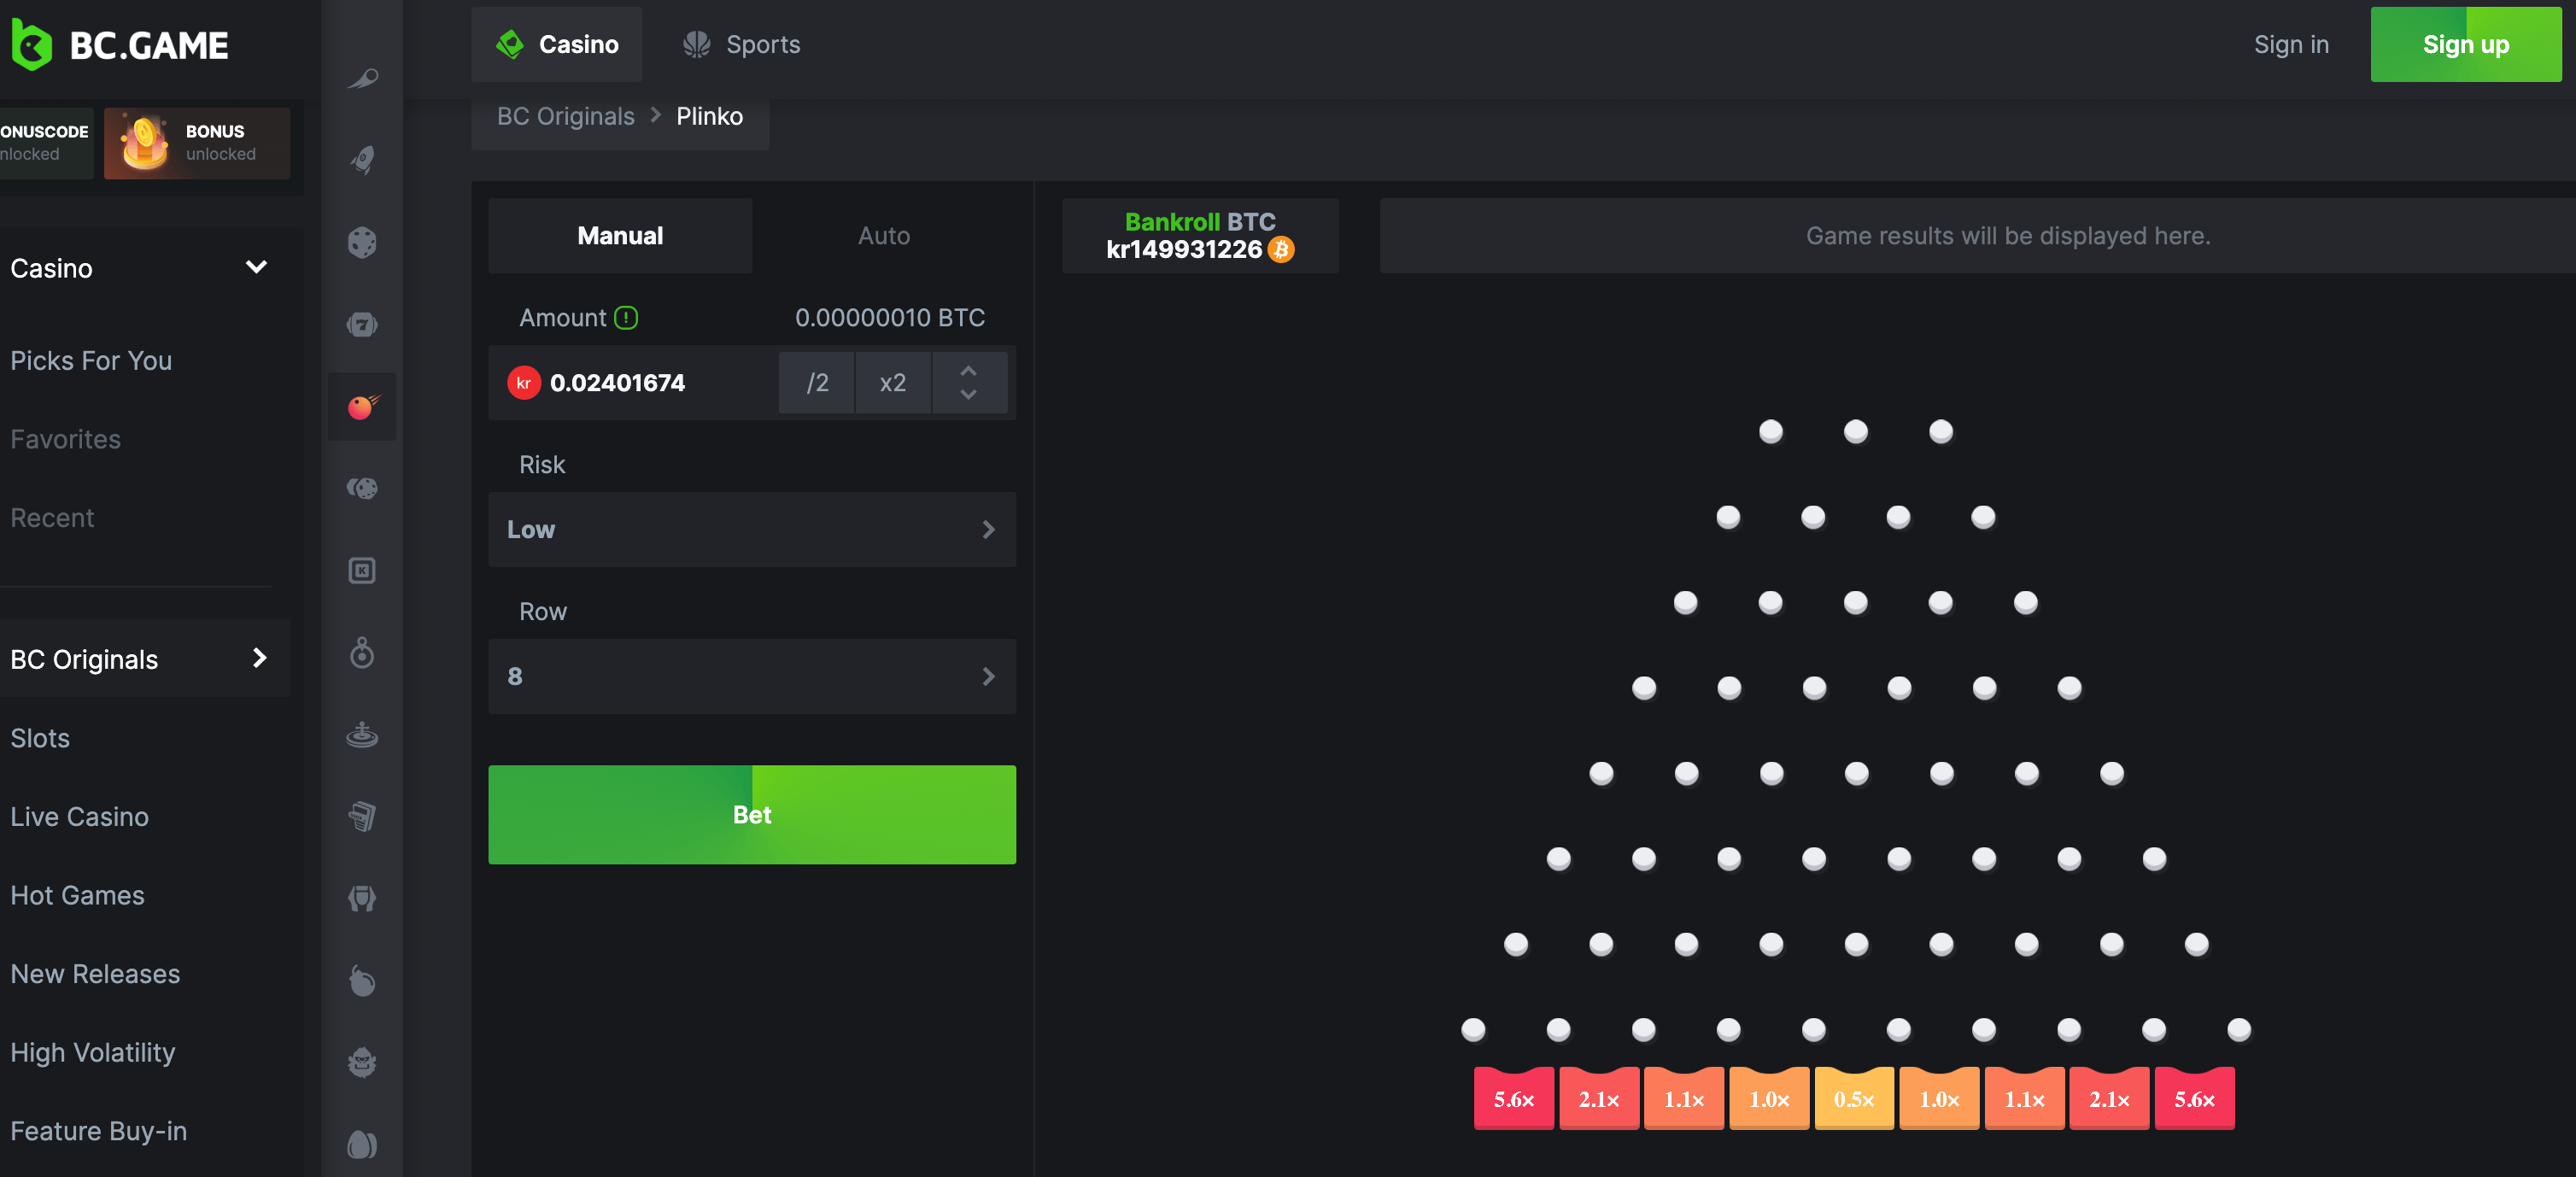Collapse the Casino sidebar section
Viewport: 2576px width, 1177px height.
256,267
